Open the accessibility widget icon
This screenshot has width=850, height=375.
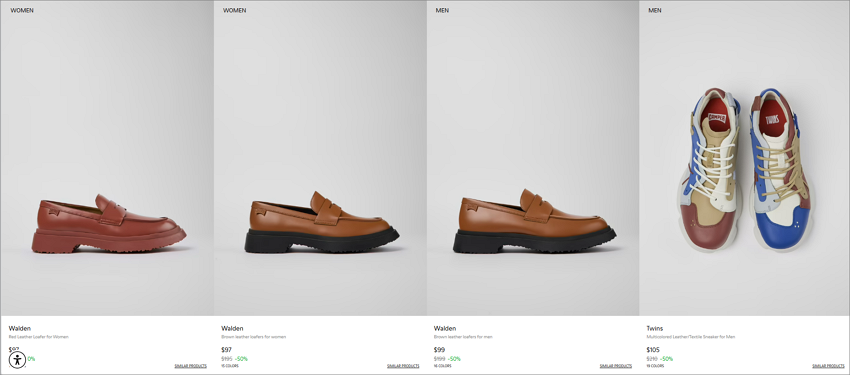[x=17, y=360]
